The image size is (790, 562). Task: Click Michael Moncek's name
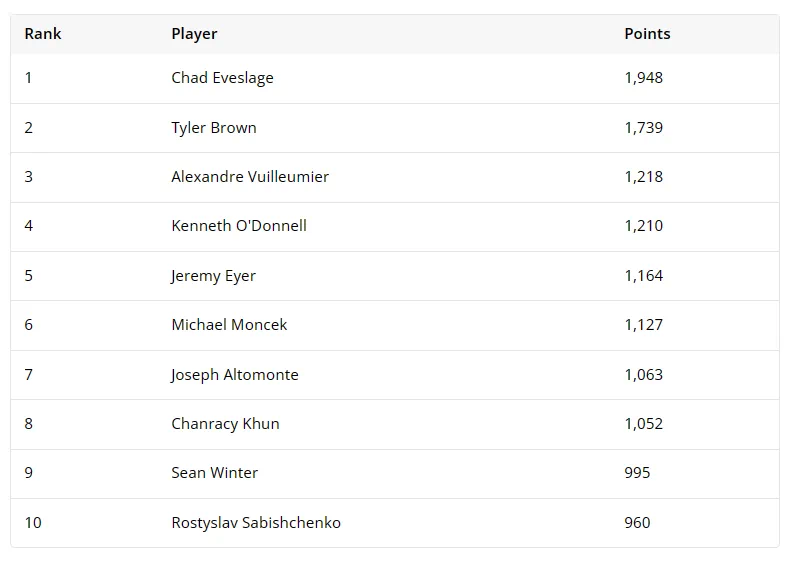click(x=229, y=325)
